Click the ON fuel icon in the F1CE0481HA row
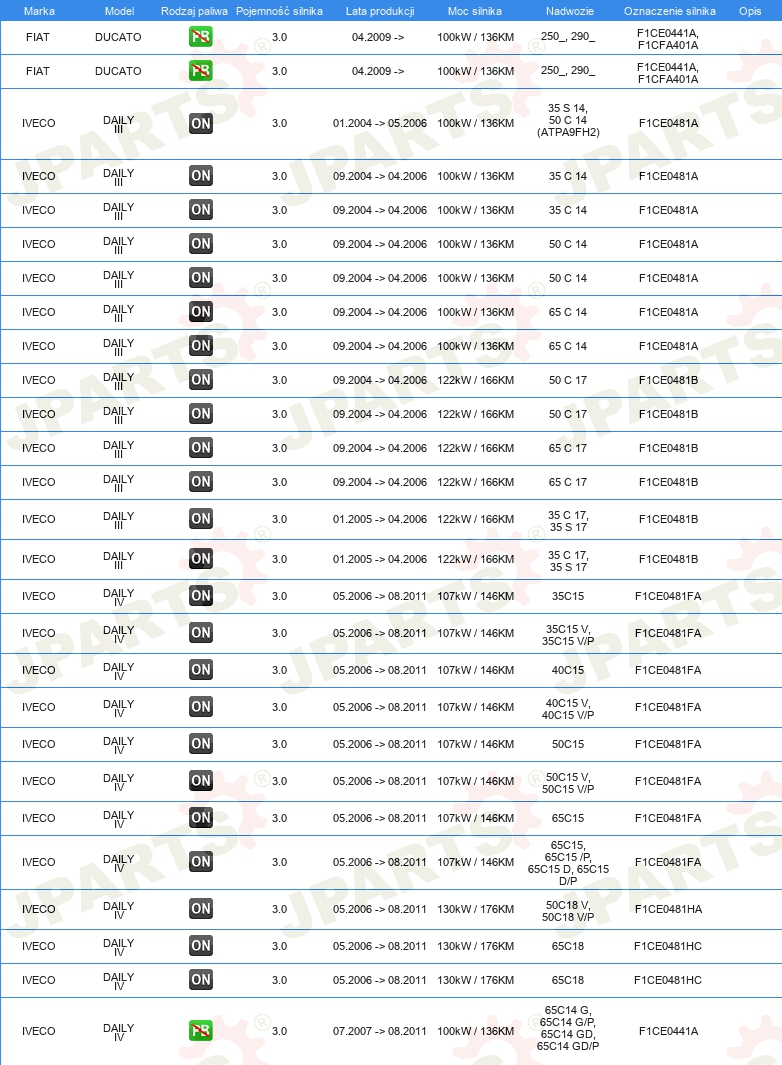Image resolution: width=782 pixels, height=1065 pixels. pos(200,909)
